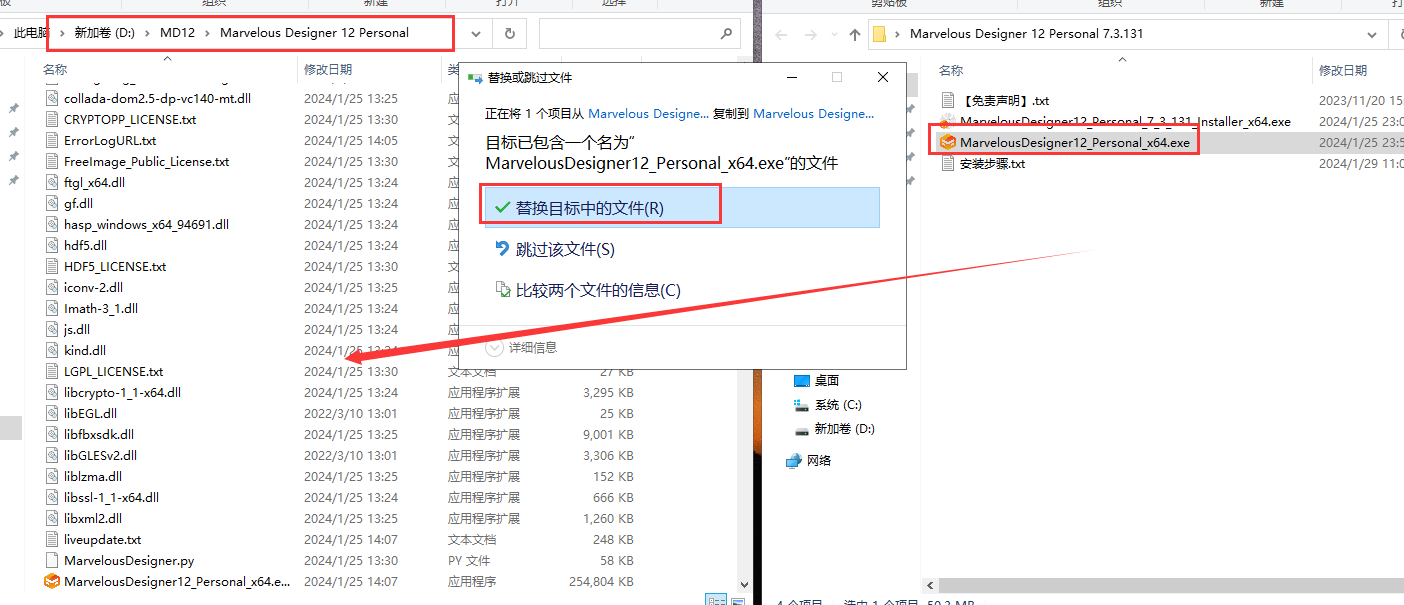This screenshot has height=605, width=1404.
Task: Select the 7_3_131 Installer_x64.exe file
Action: [1125, 121]
